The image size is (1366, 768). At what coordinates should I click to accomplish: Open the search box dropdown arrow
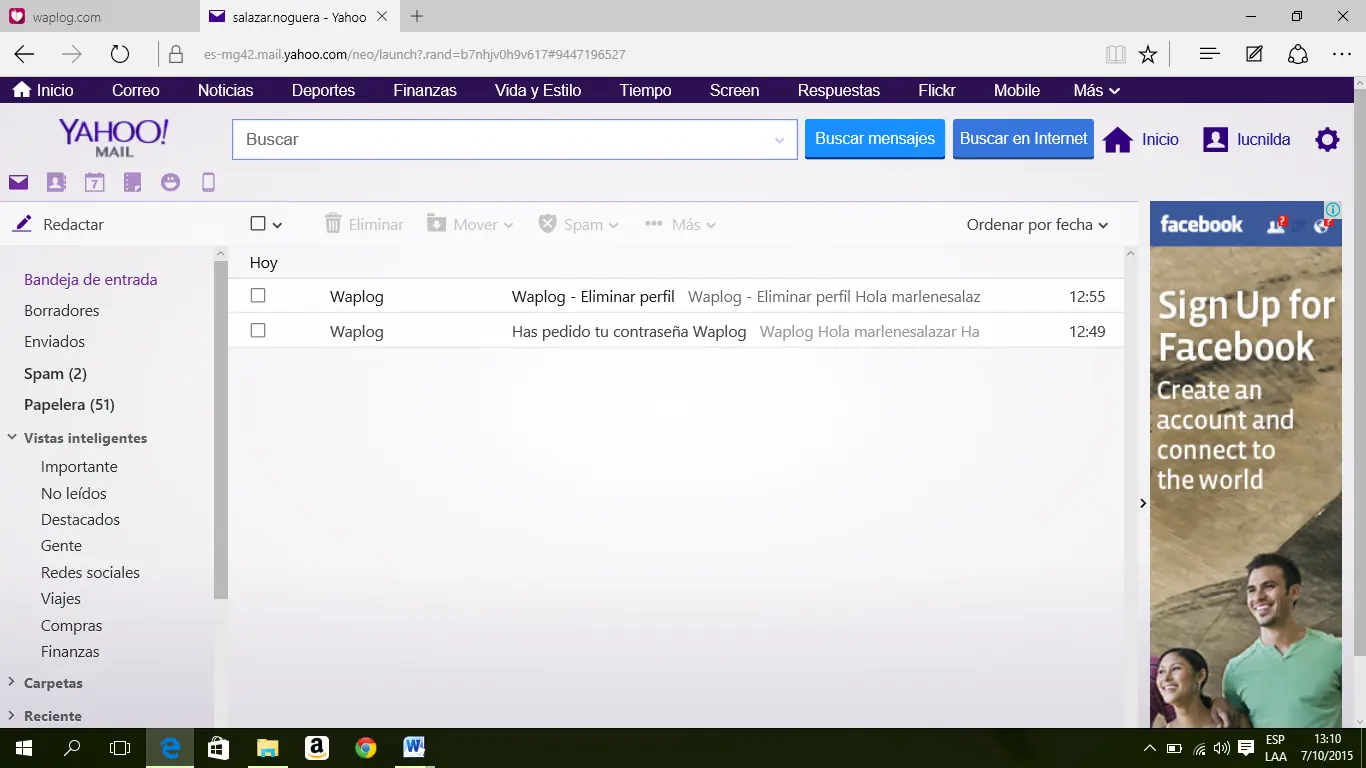[780, 140]
